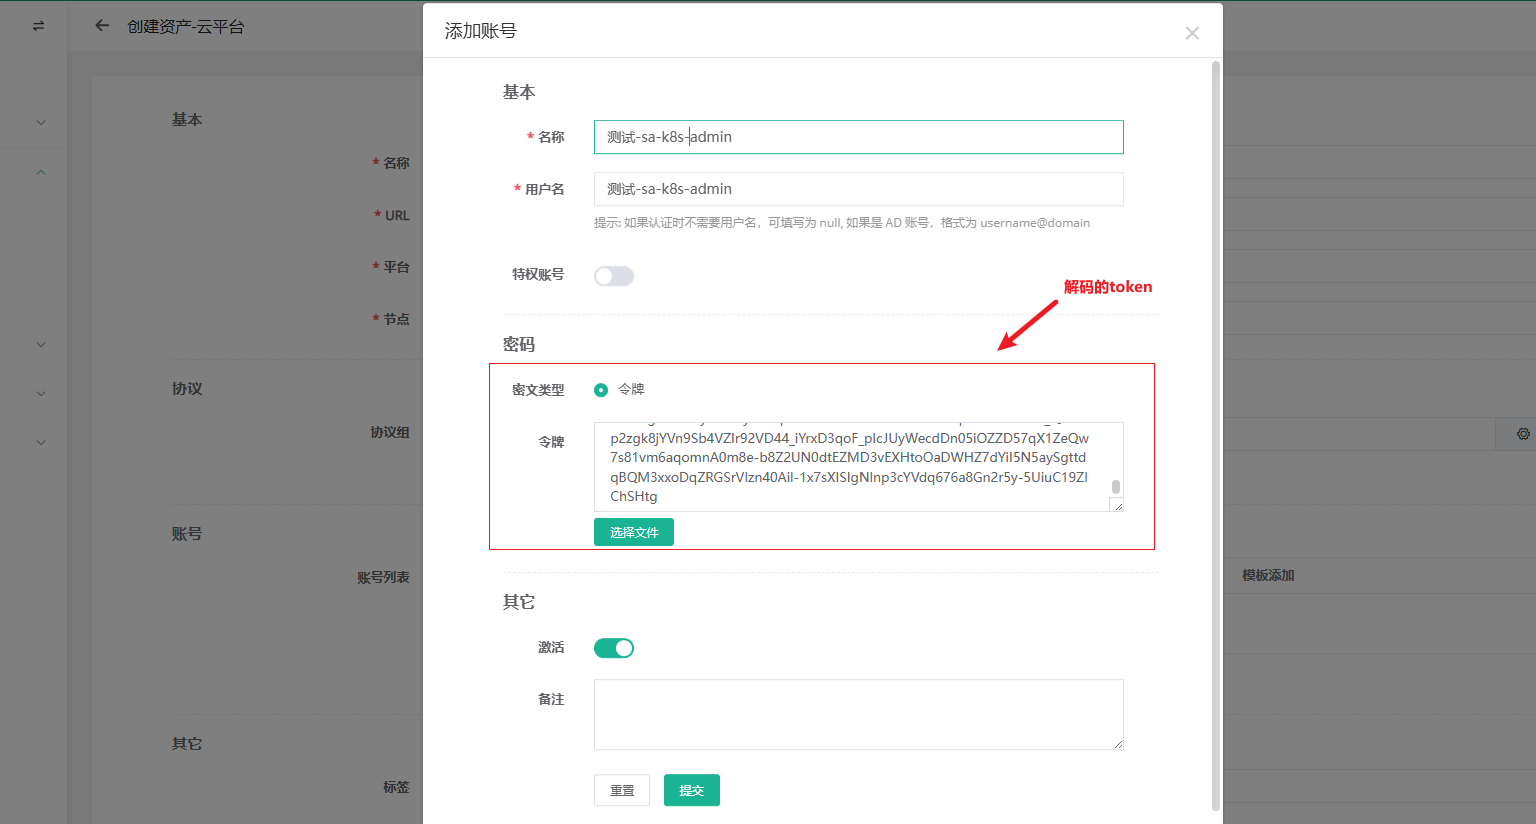The image size is (1536, 824).
Task: Collapse the sidebar menu with upward chevron
Action: click(x=41, y=172)
